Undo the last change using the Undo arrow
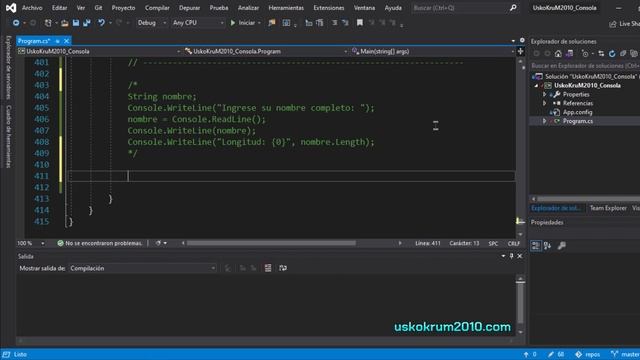Image resolution: width=640 pixels, height=360 pixels. (101, 23)
